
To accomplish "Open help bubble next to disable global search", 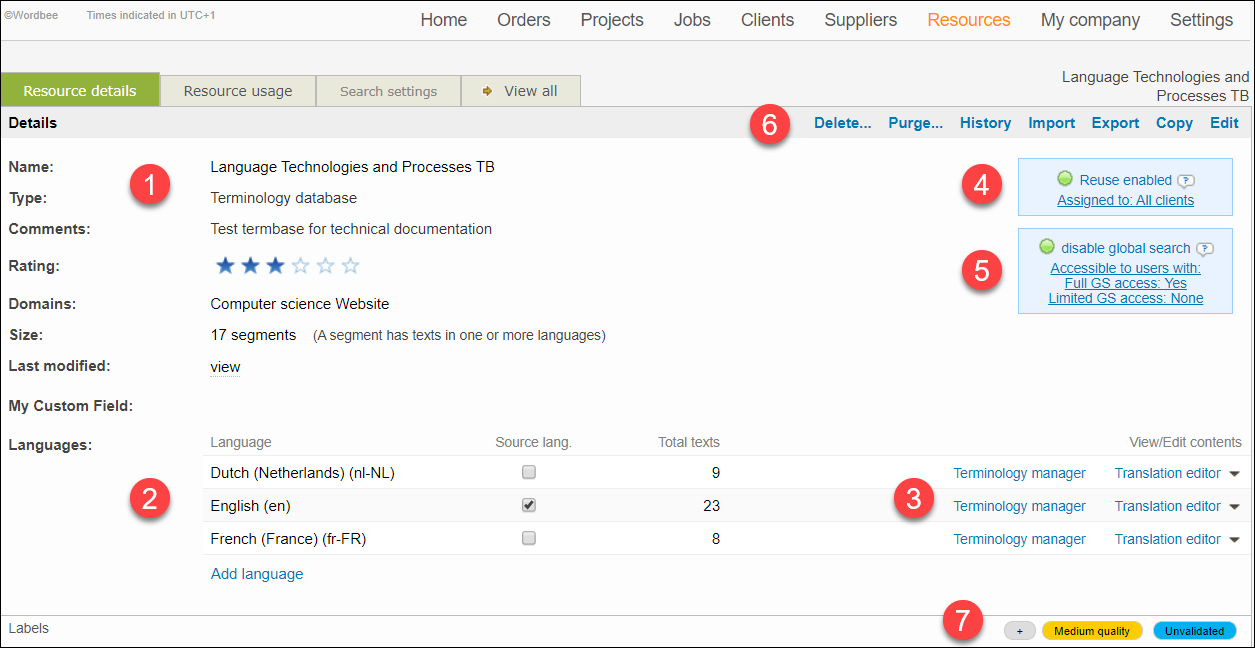I will (x=1205, y=249).
